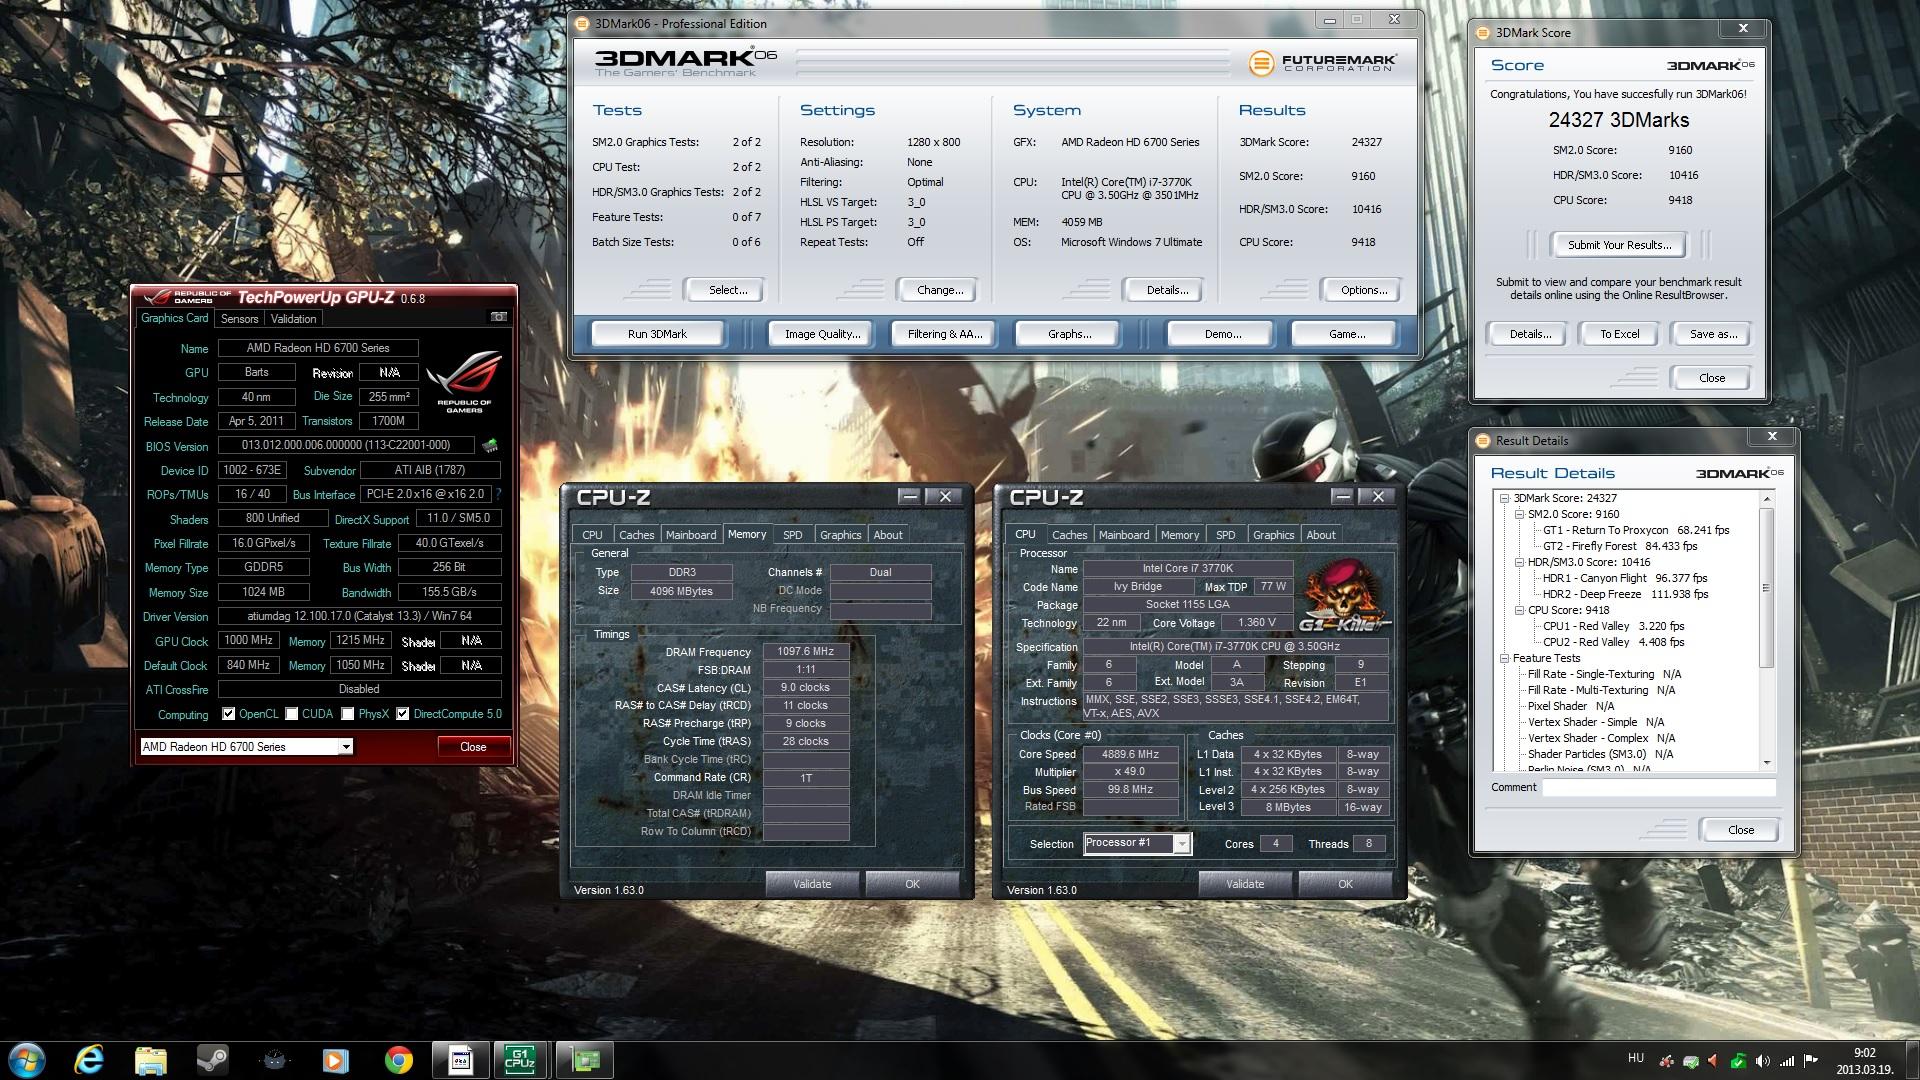The image size is (1920, 1080).
Task: Open Steam from the taskbar
Action: tap(212, 1059)
